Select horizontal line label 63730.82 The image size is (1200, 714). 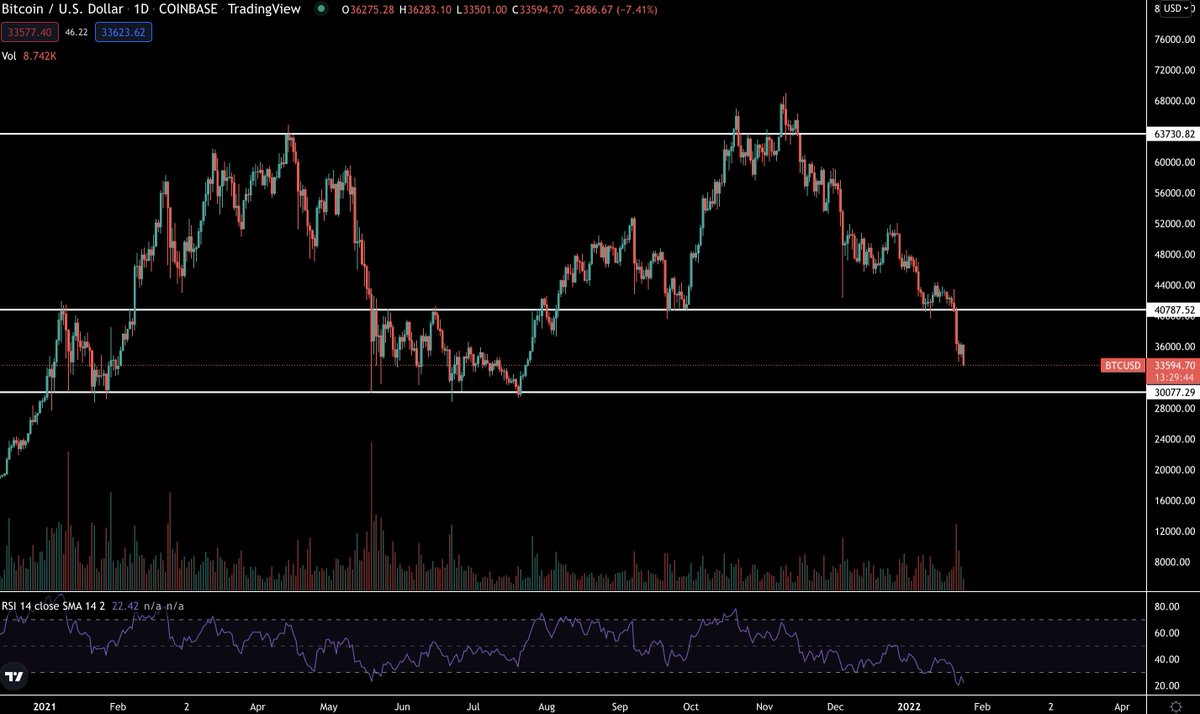pos(1174,133)
